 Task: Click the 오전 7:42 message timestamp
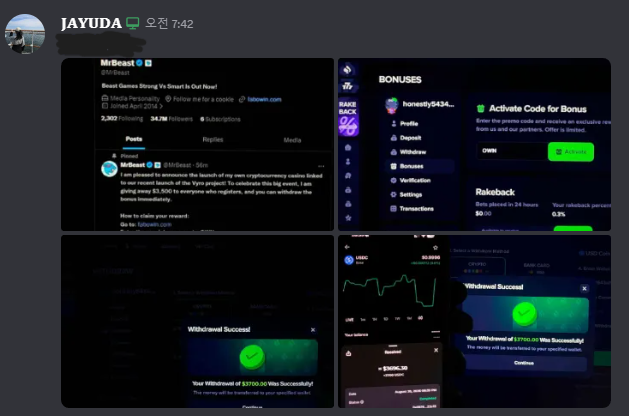coord(169,24)
